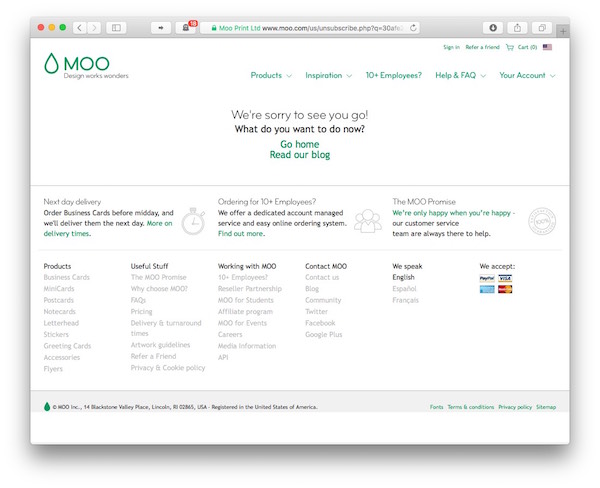This screenshot has height=488, width=600.
Task: Click the green lock icon in address bar
Action: pyautogui.click(x=214, y=28)
